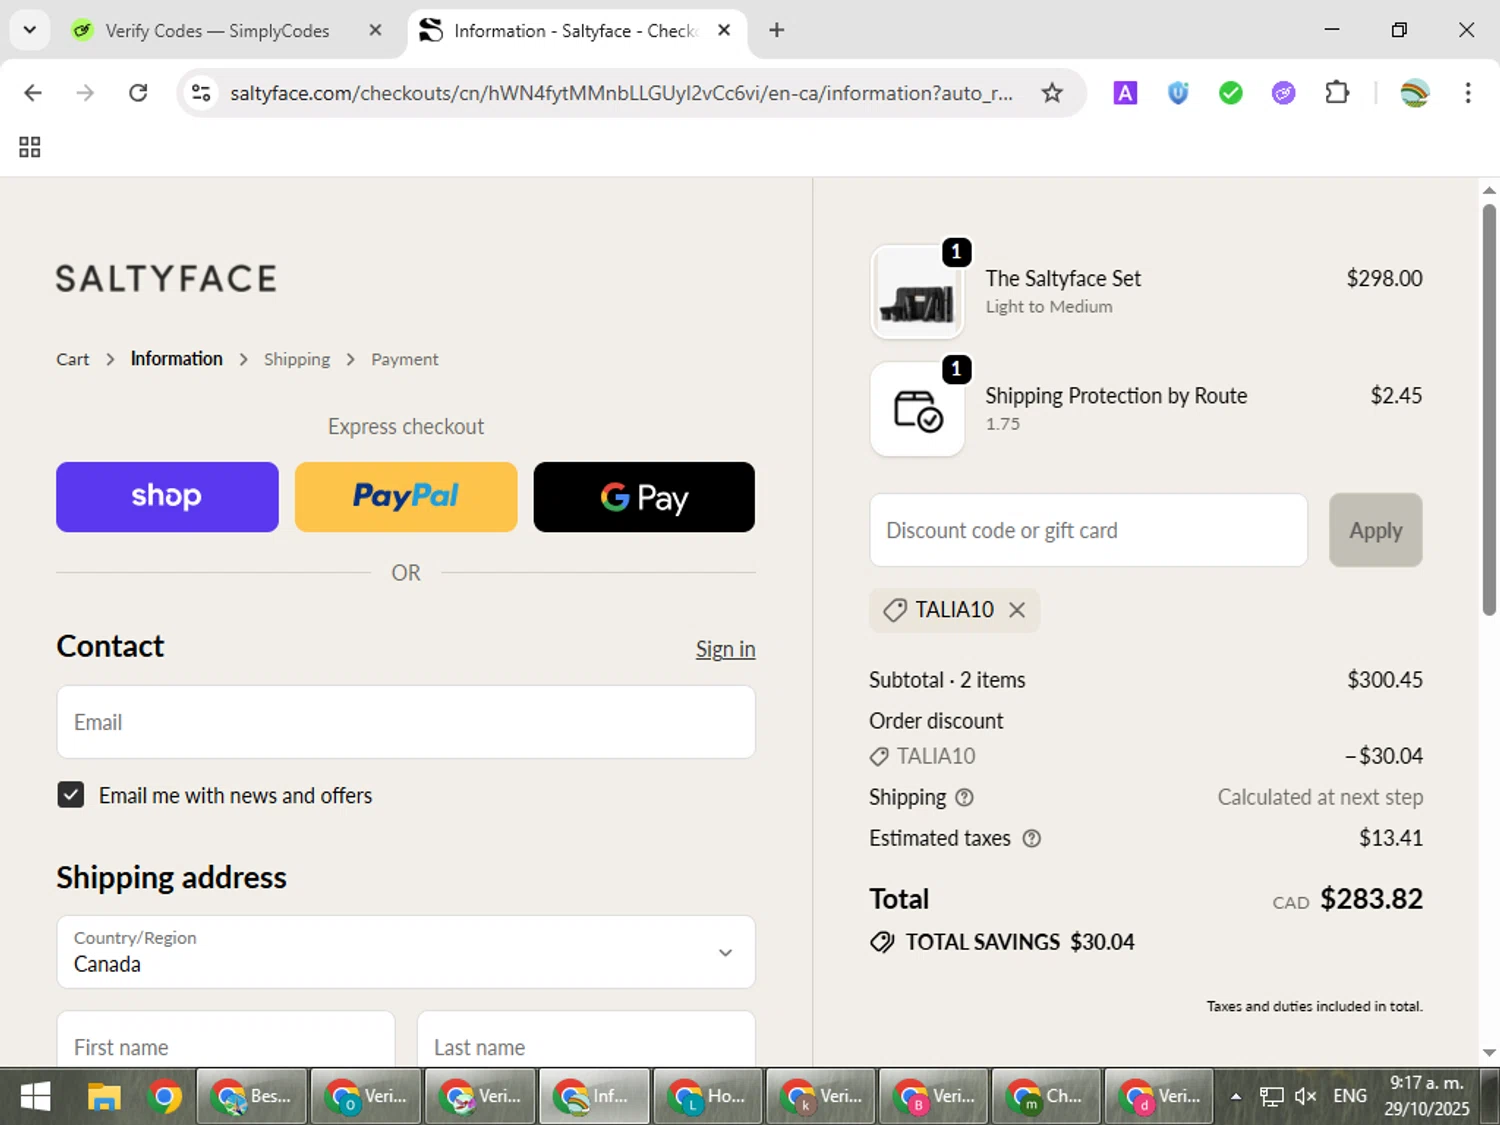Click Discount code or gift card field

1089,530
